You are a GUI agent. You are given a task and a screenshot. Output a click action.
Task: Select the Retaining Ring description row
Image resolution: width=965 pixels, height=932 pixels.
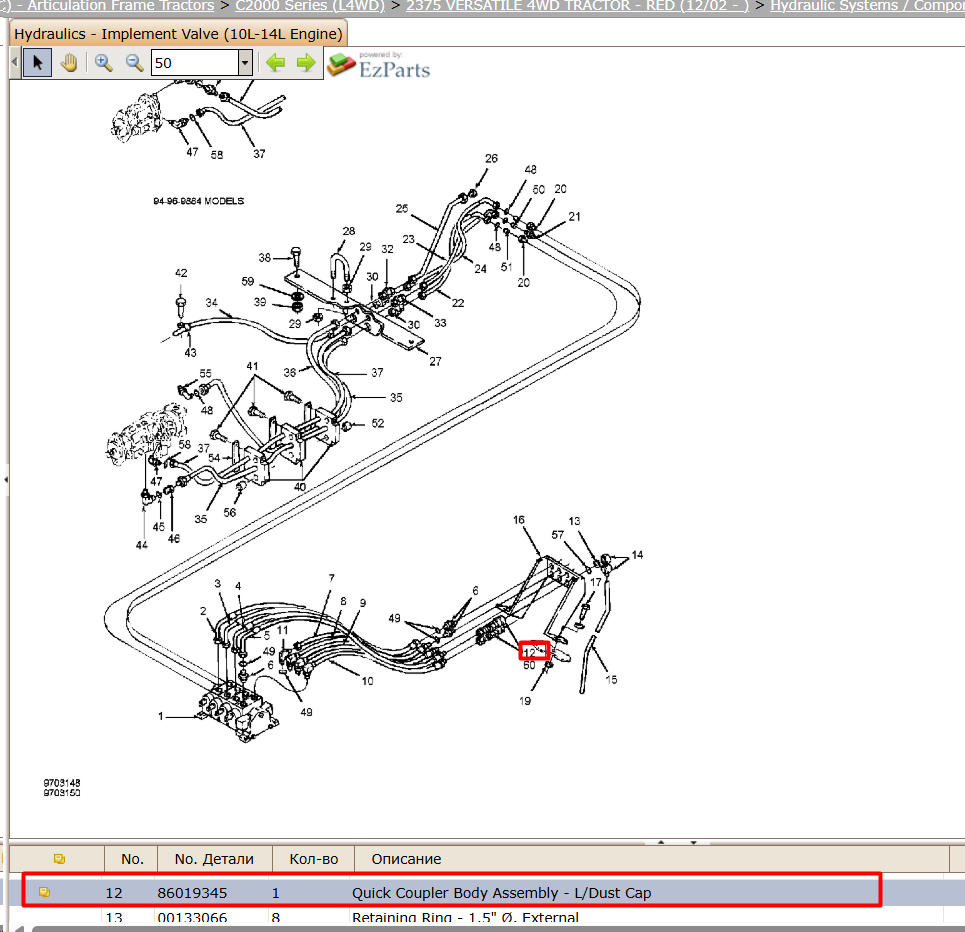coord(465,918)
